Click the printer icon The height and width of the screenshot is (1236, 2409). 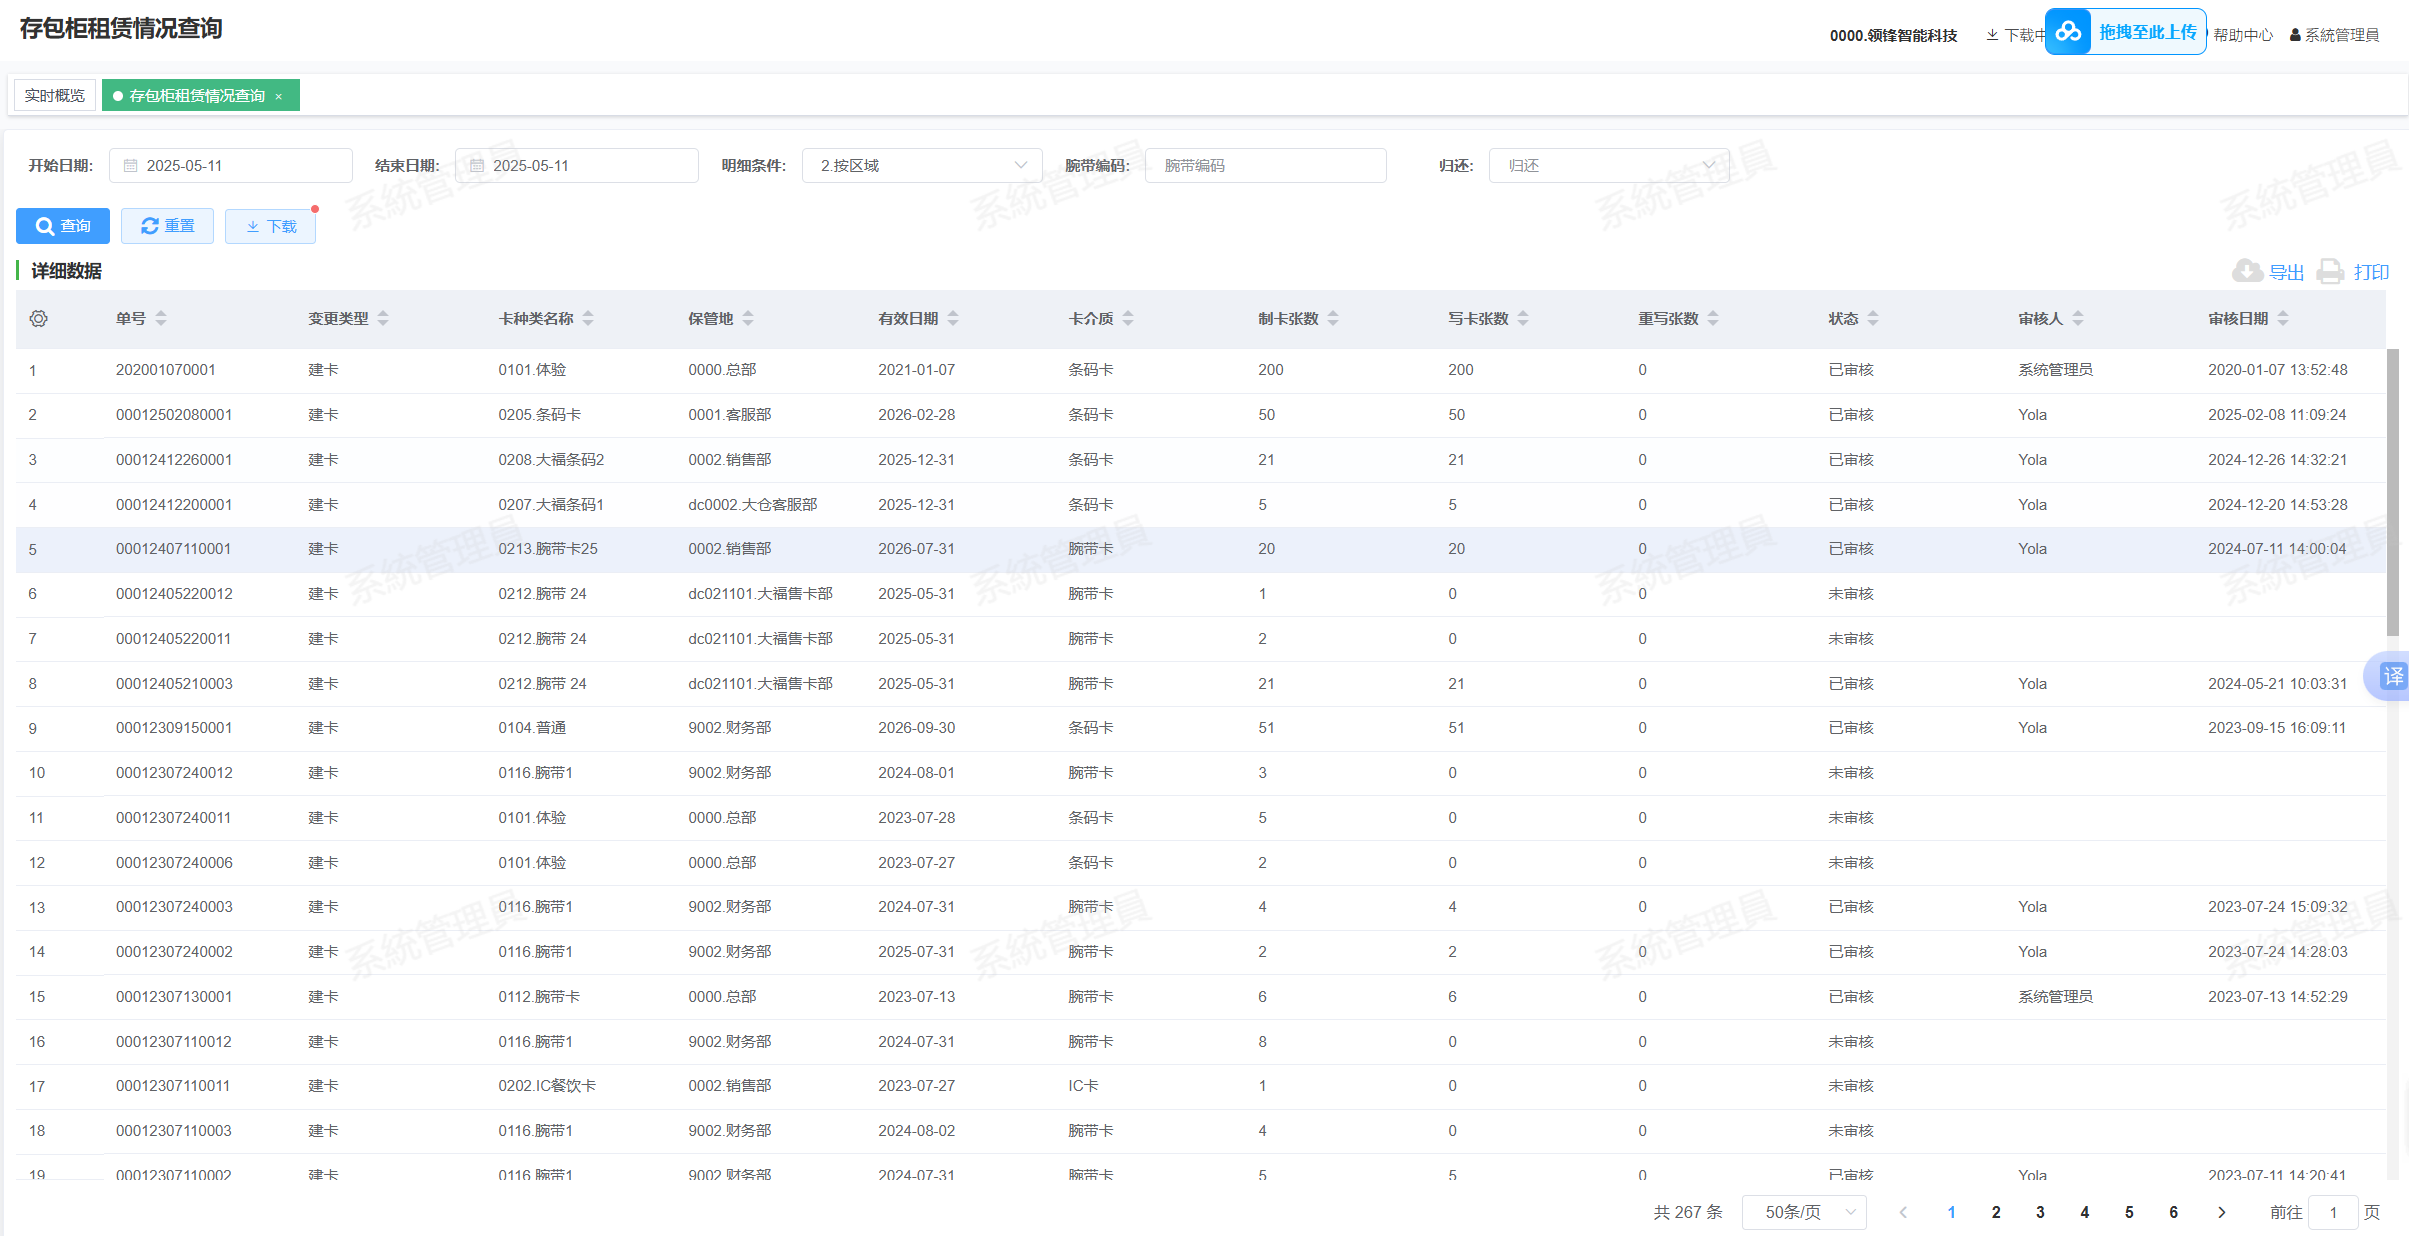pos(2331,271)
